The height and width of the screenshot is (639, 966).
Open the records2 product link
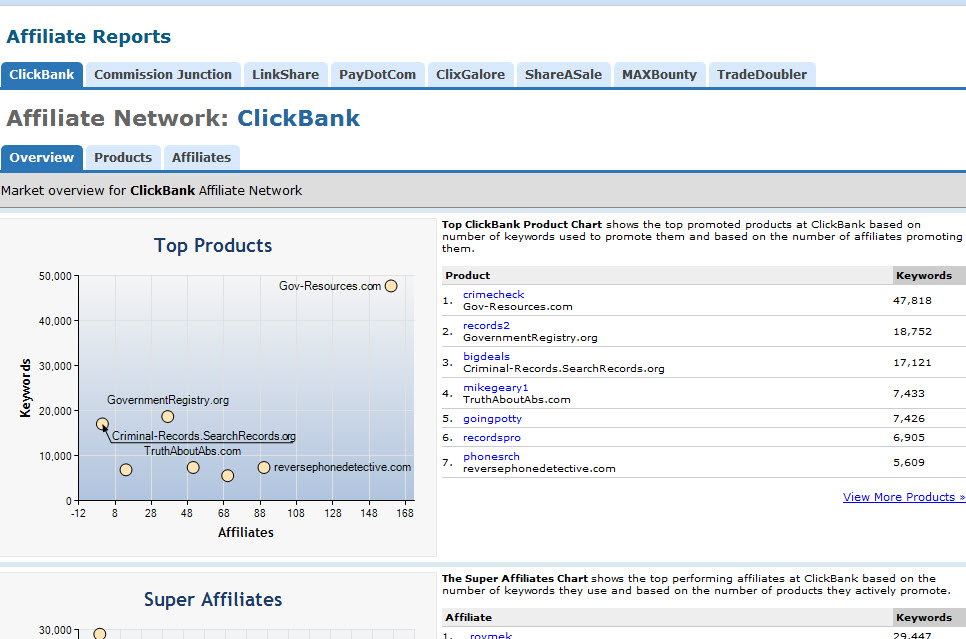pyautogui.click(x=486, y=325)
